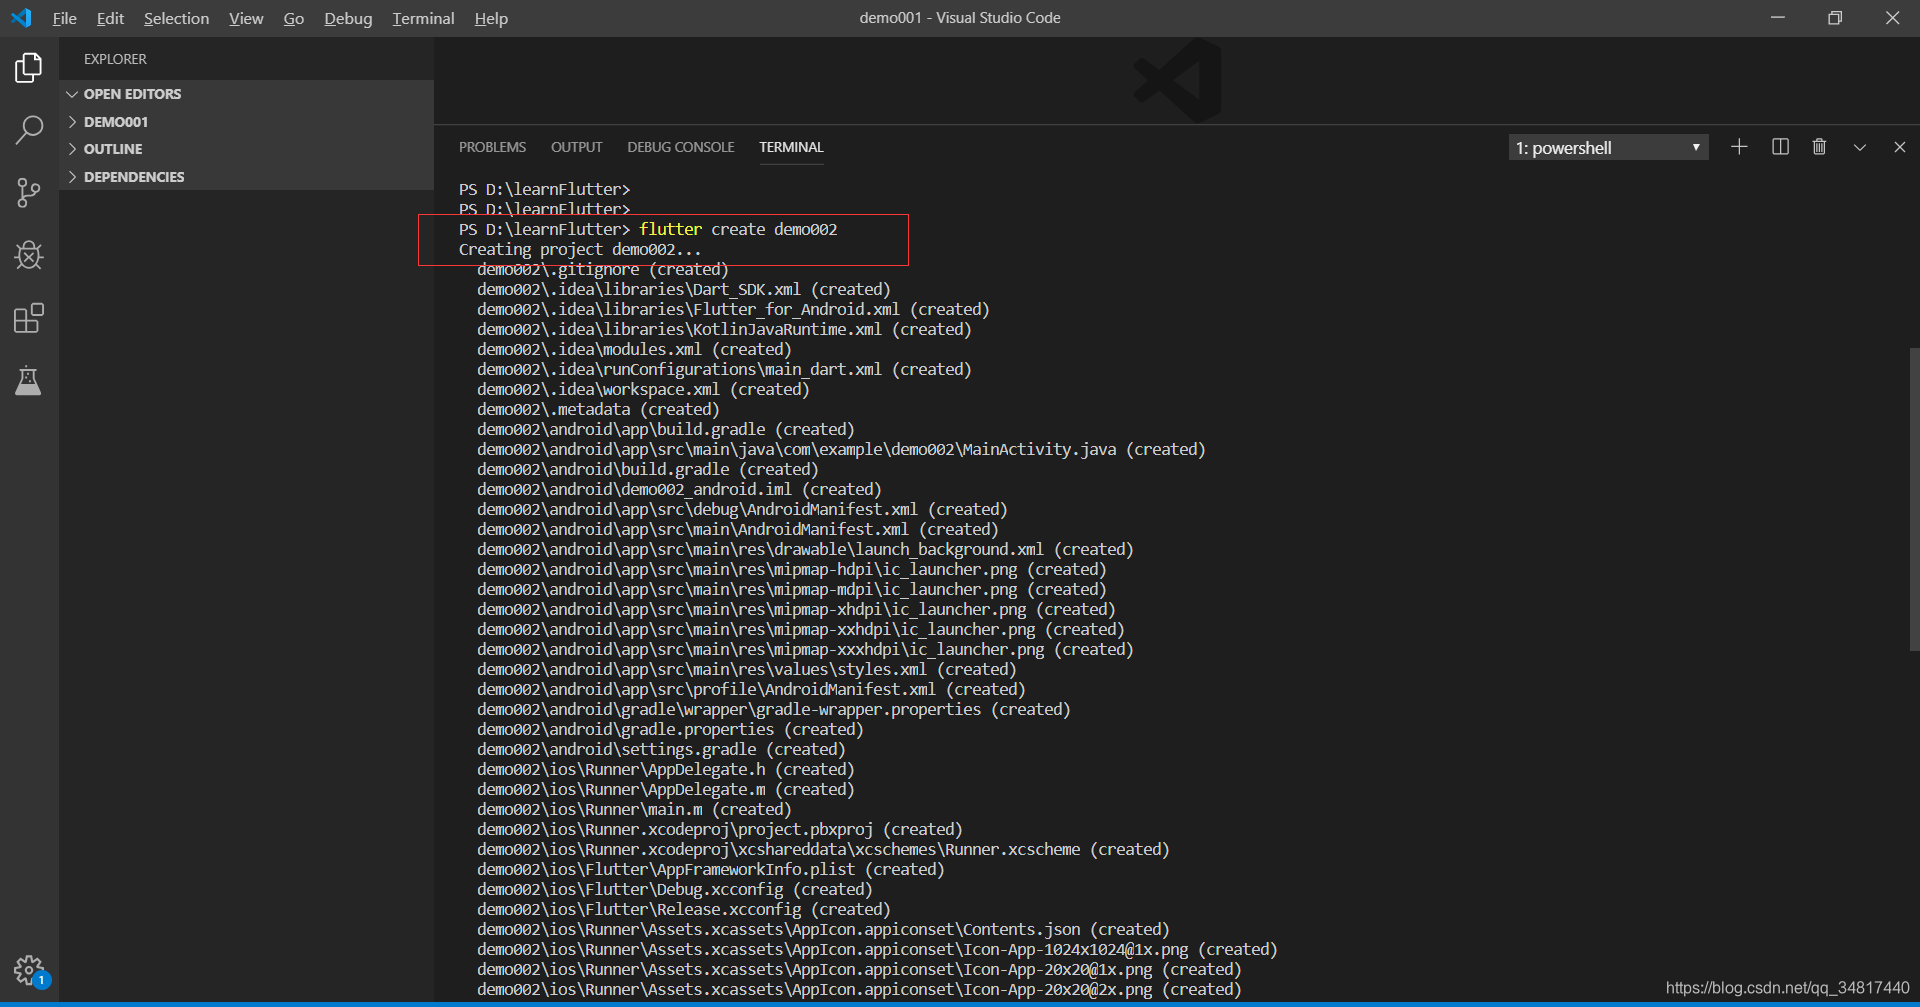
Task: Click the terminal vertical scrollbar
Action: [1914, 500]
